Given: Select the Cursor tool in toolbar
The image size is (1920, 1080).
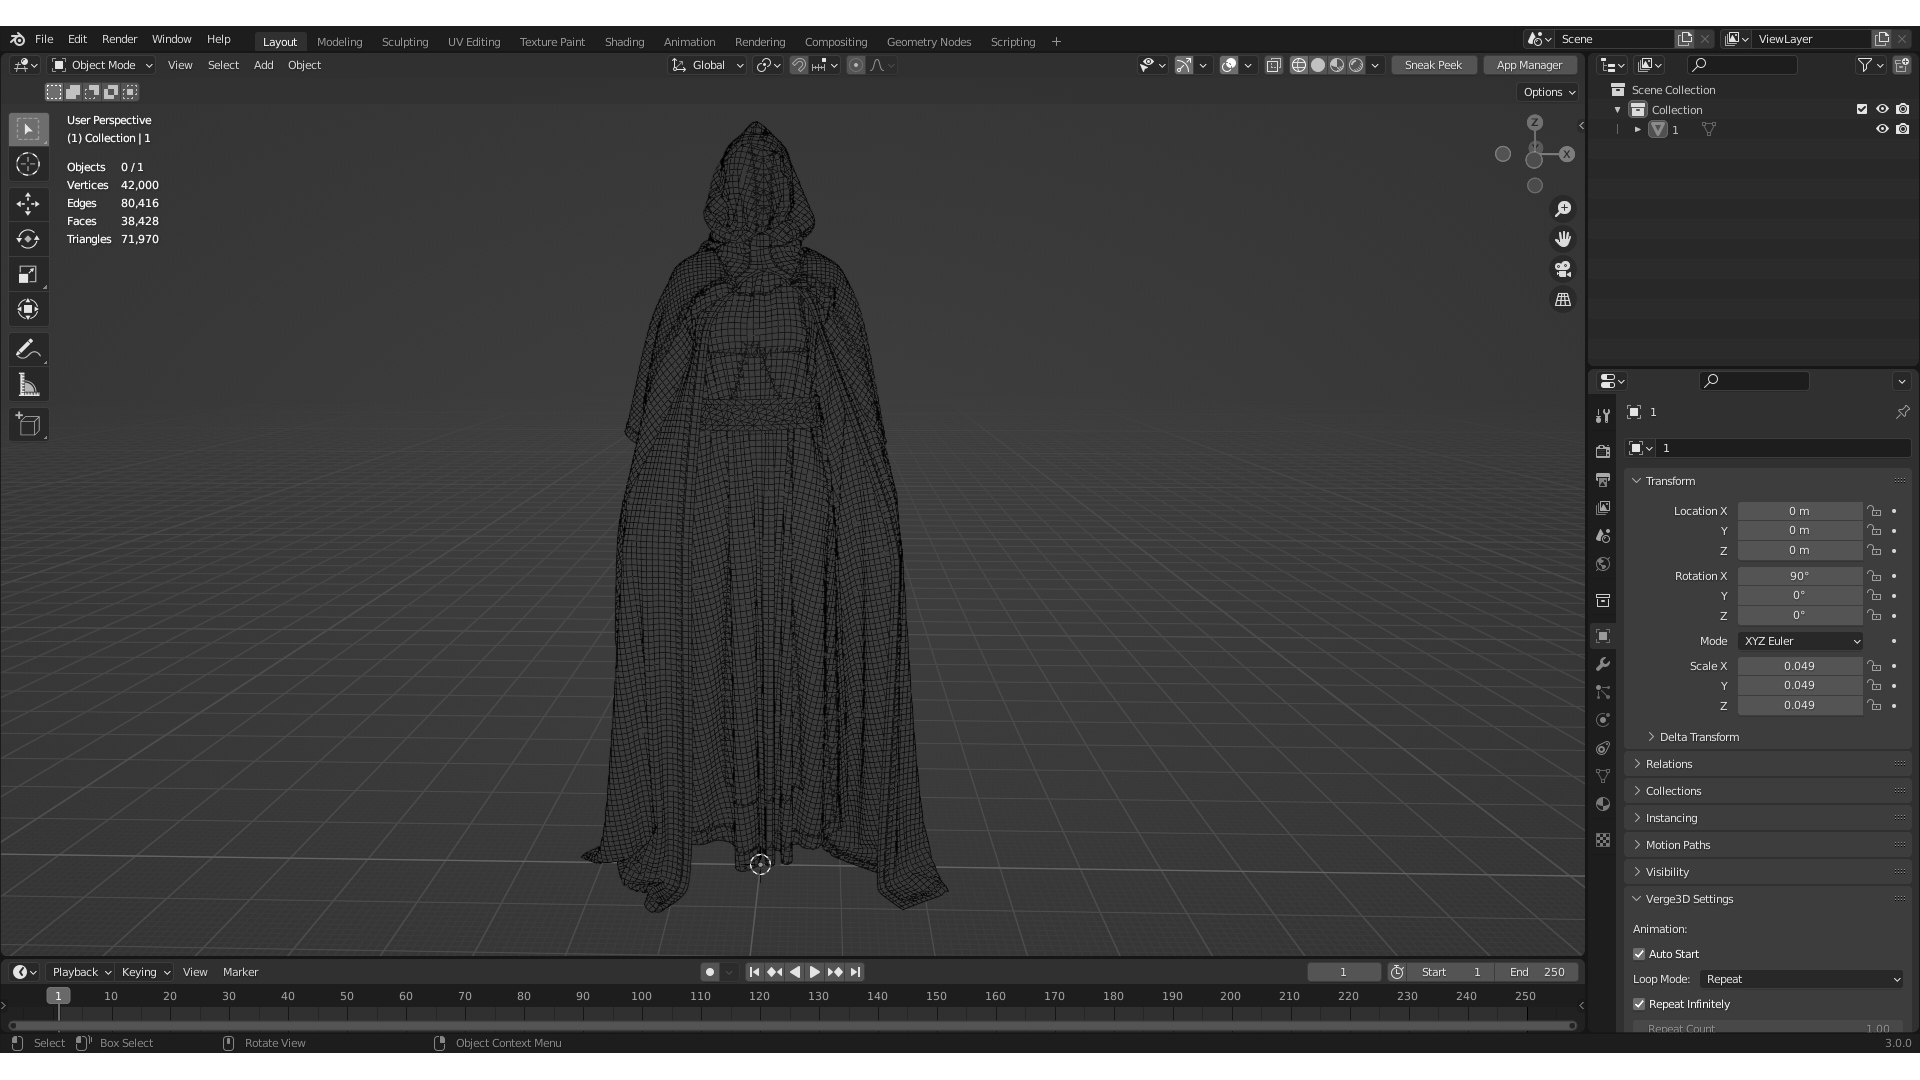Looking at the screenshot, I should (x=28, y=164).
